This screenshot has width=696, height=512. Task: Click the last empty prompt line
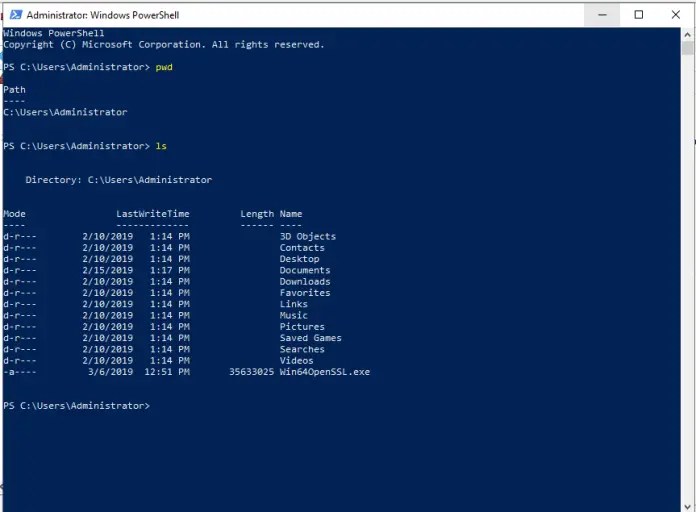[76, 406]
